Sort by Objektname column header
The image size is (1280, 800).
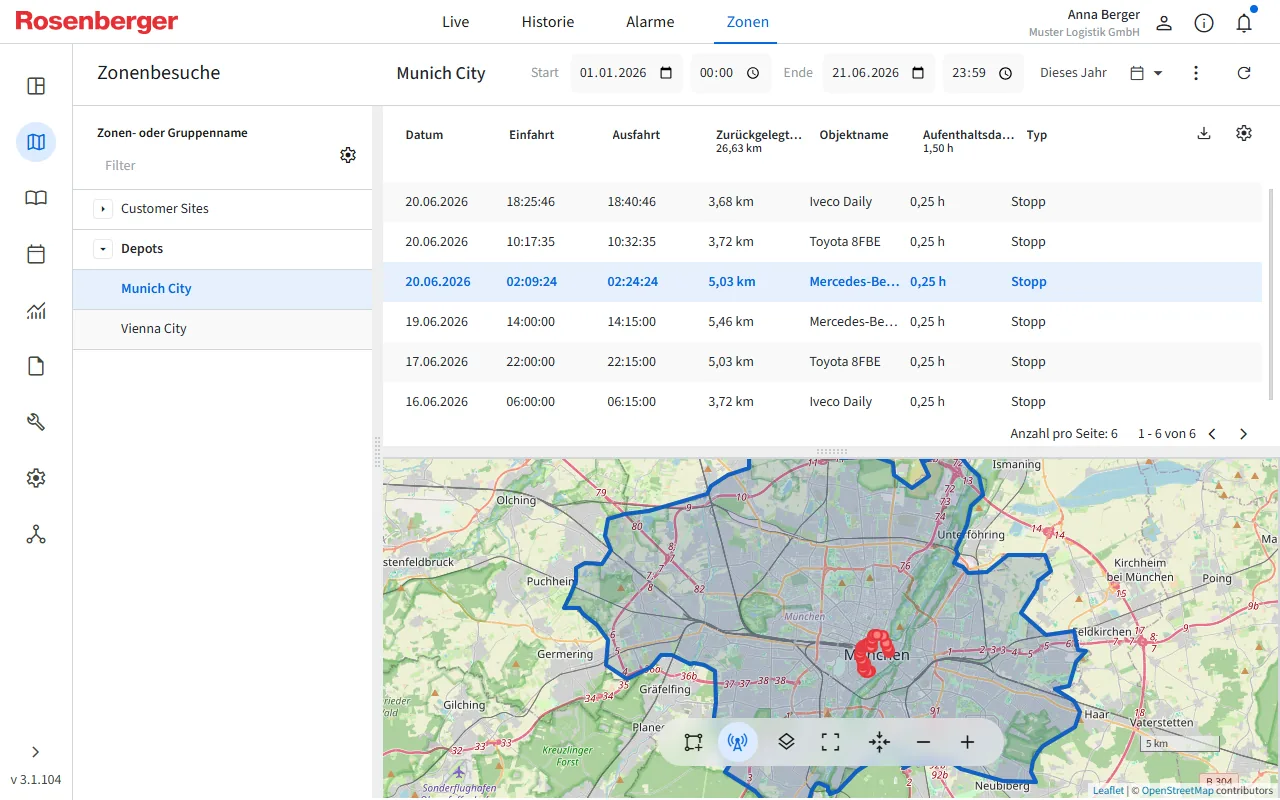tap(854, 135)
